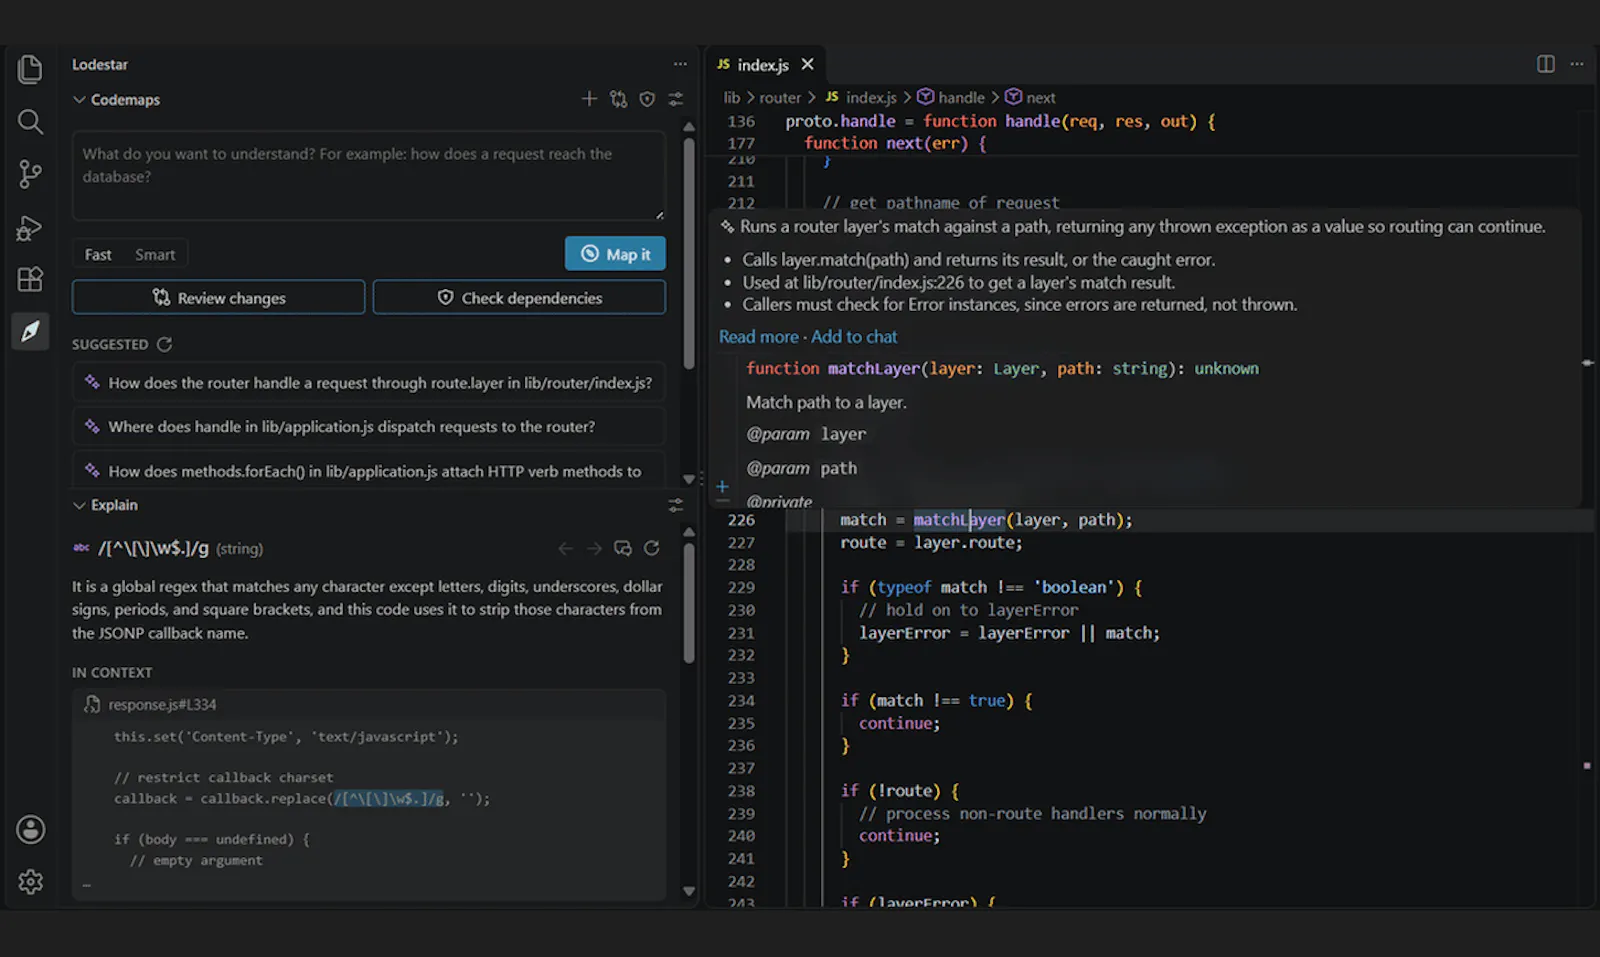This screenshot has width=1600, height=957.
Task: Click the Codemaps question input field
Action: pos(368,175)
